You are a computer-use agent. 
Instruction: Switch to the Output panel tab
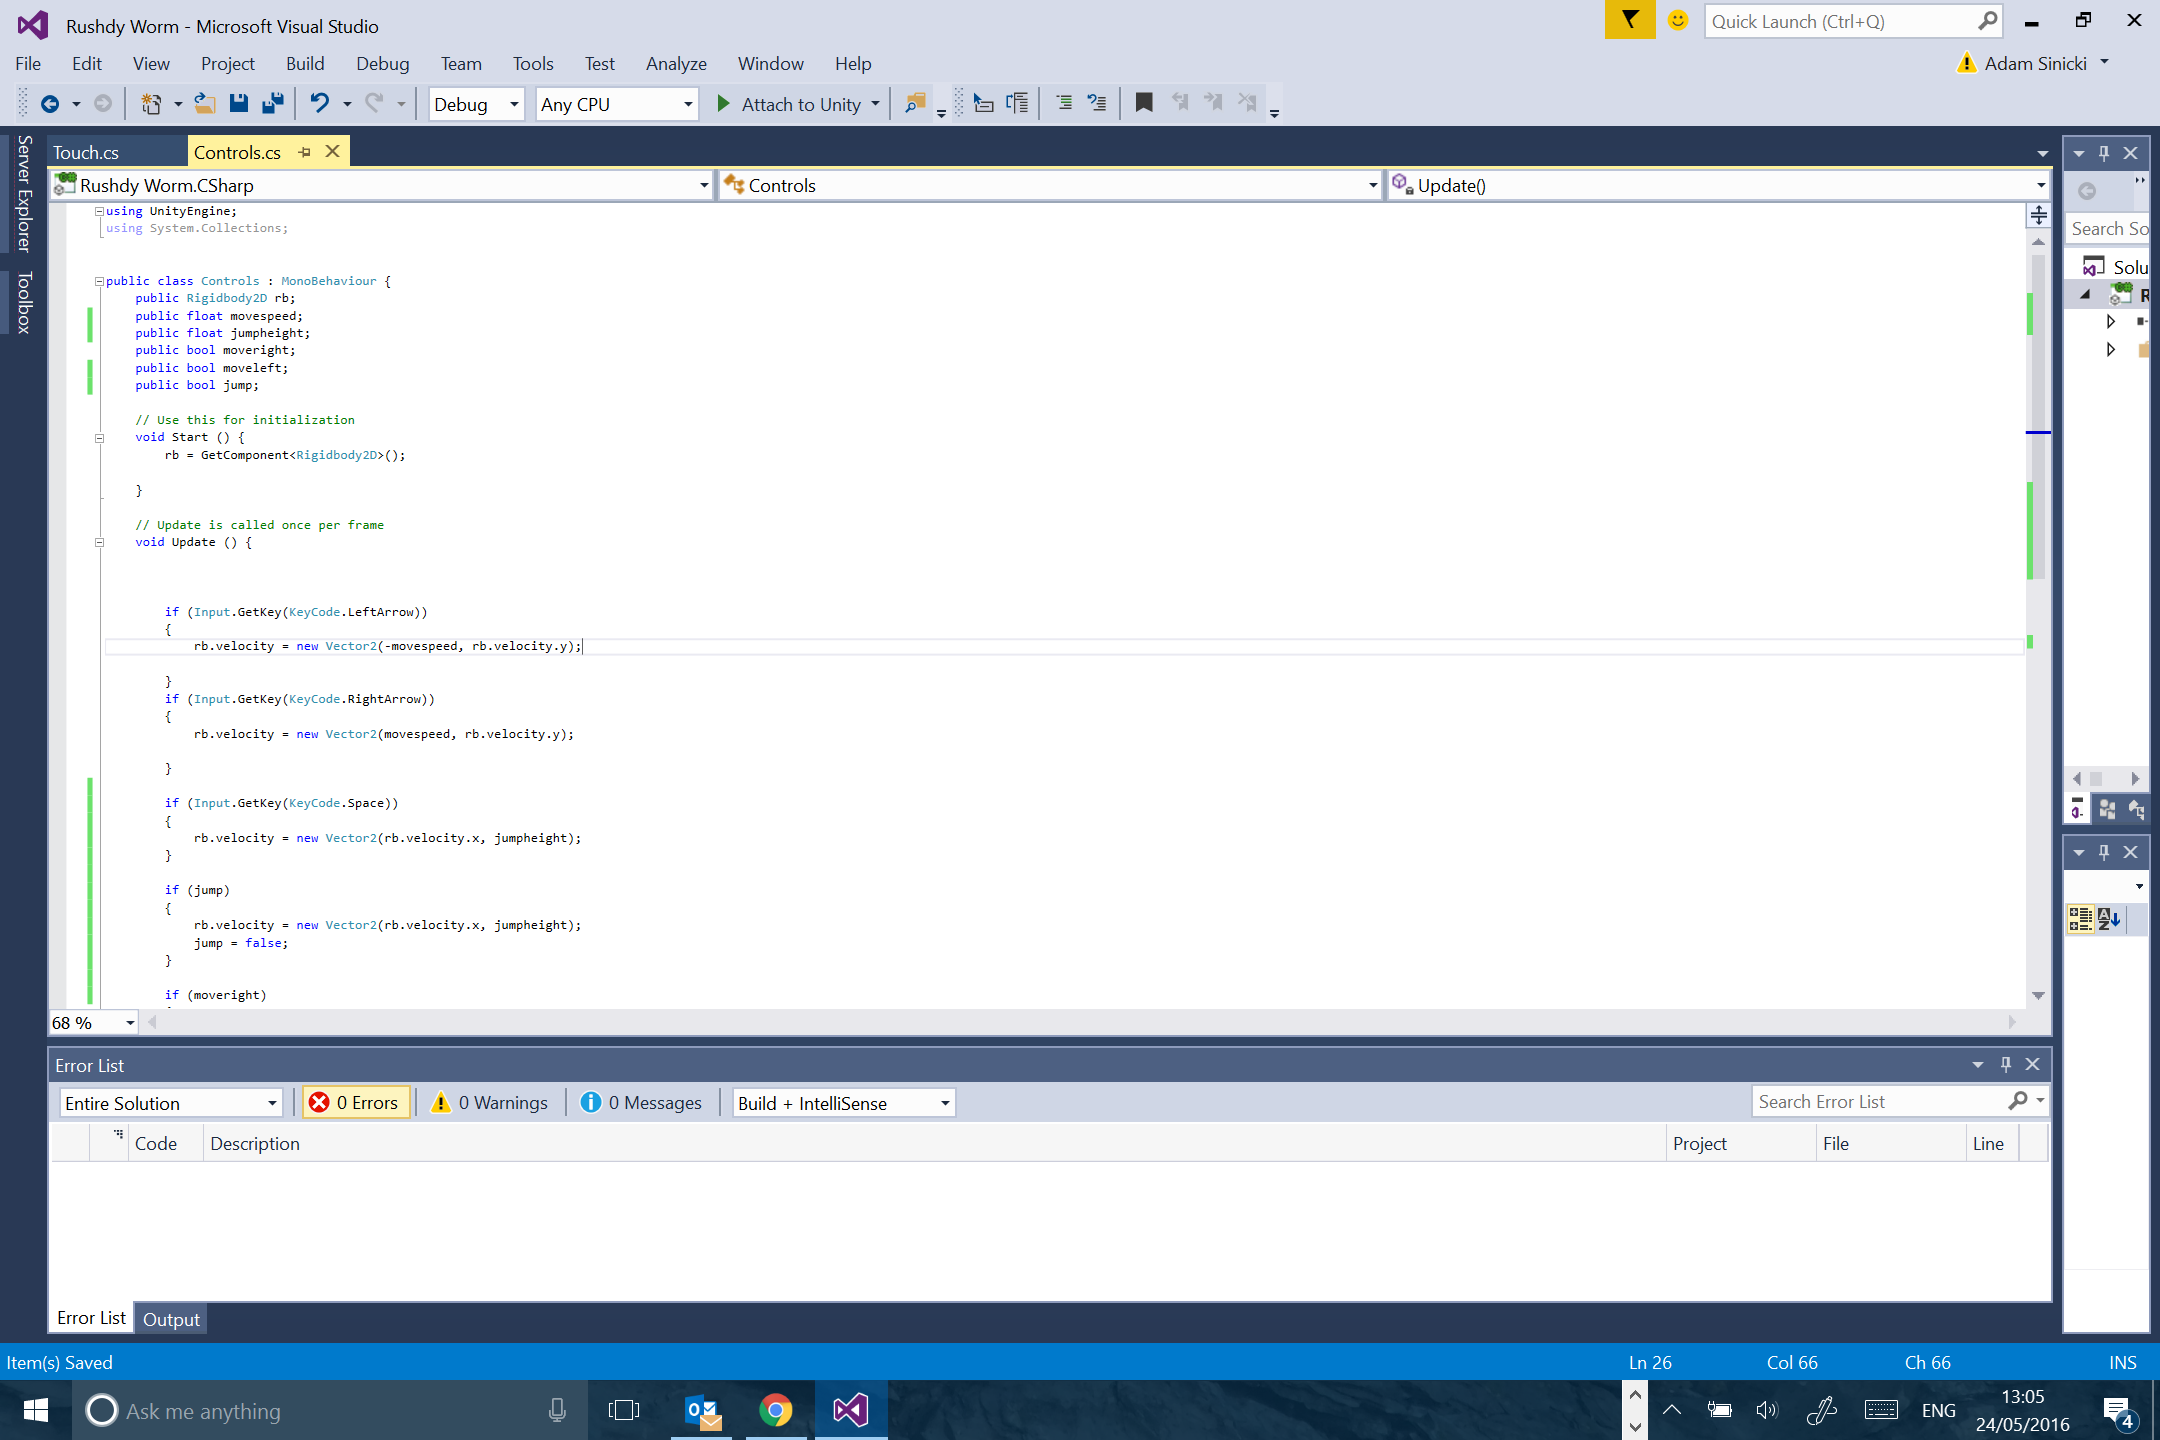pyautogui.click(x=171, y=1319)
